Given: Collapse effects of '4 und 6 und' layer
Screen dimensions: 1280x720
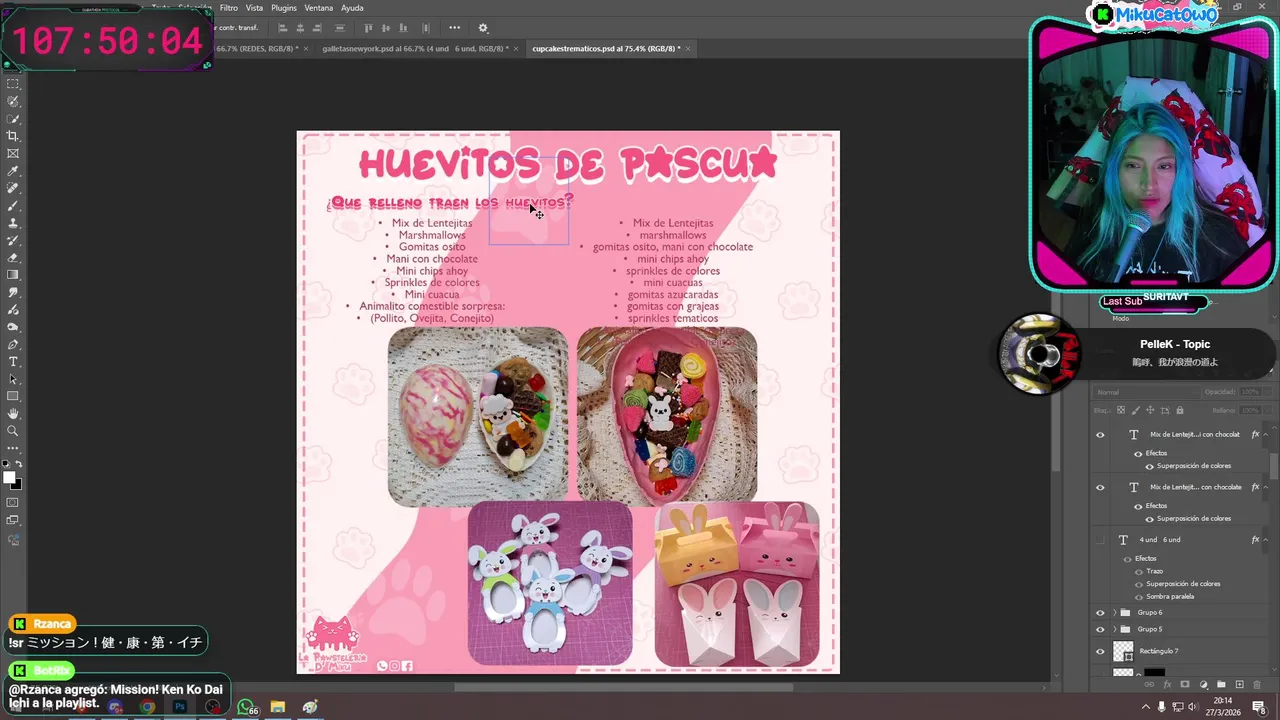Looking at the screenshot, I should click(x=1266, y=540).
